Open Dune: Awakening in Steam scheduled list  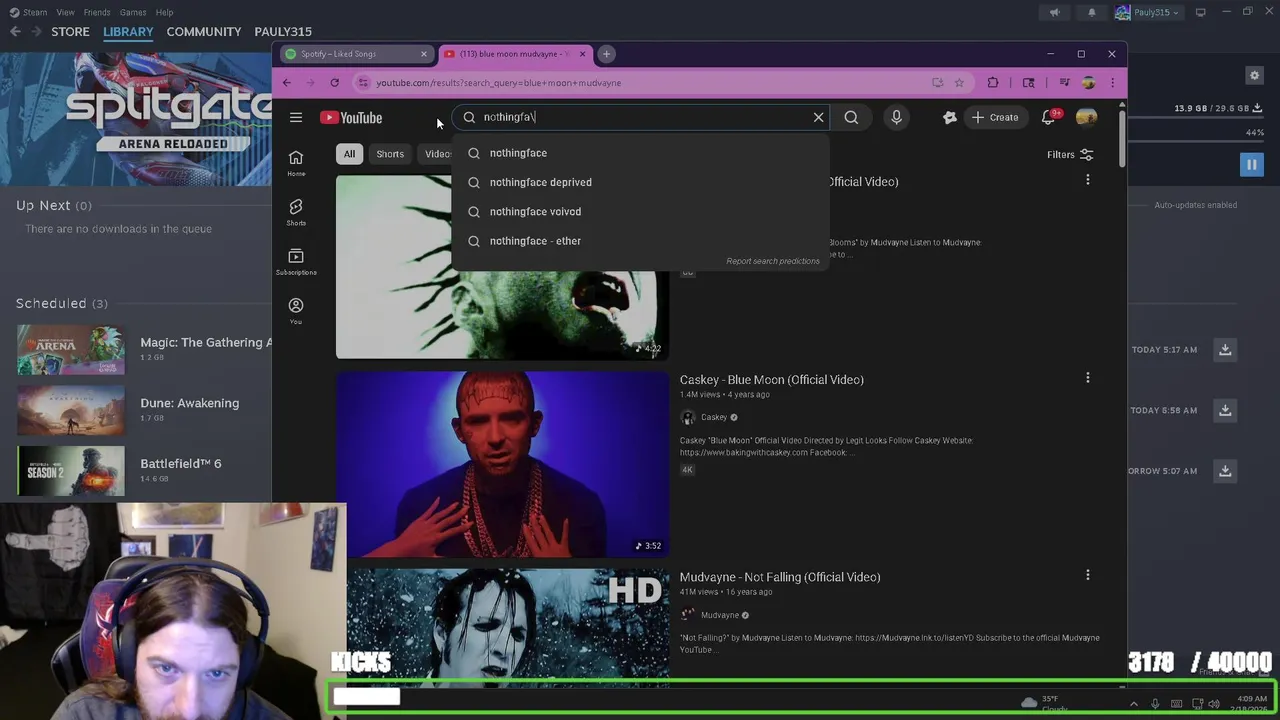click(x=189, y=403)
